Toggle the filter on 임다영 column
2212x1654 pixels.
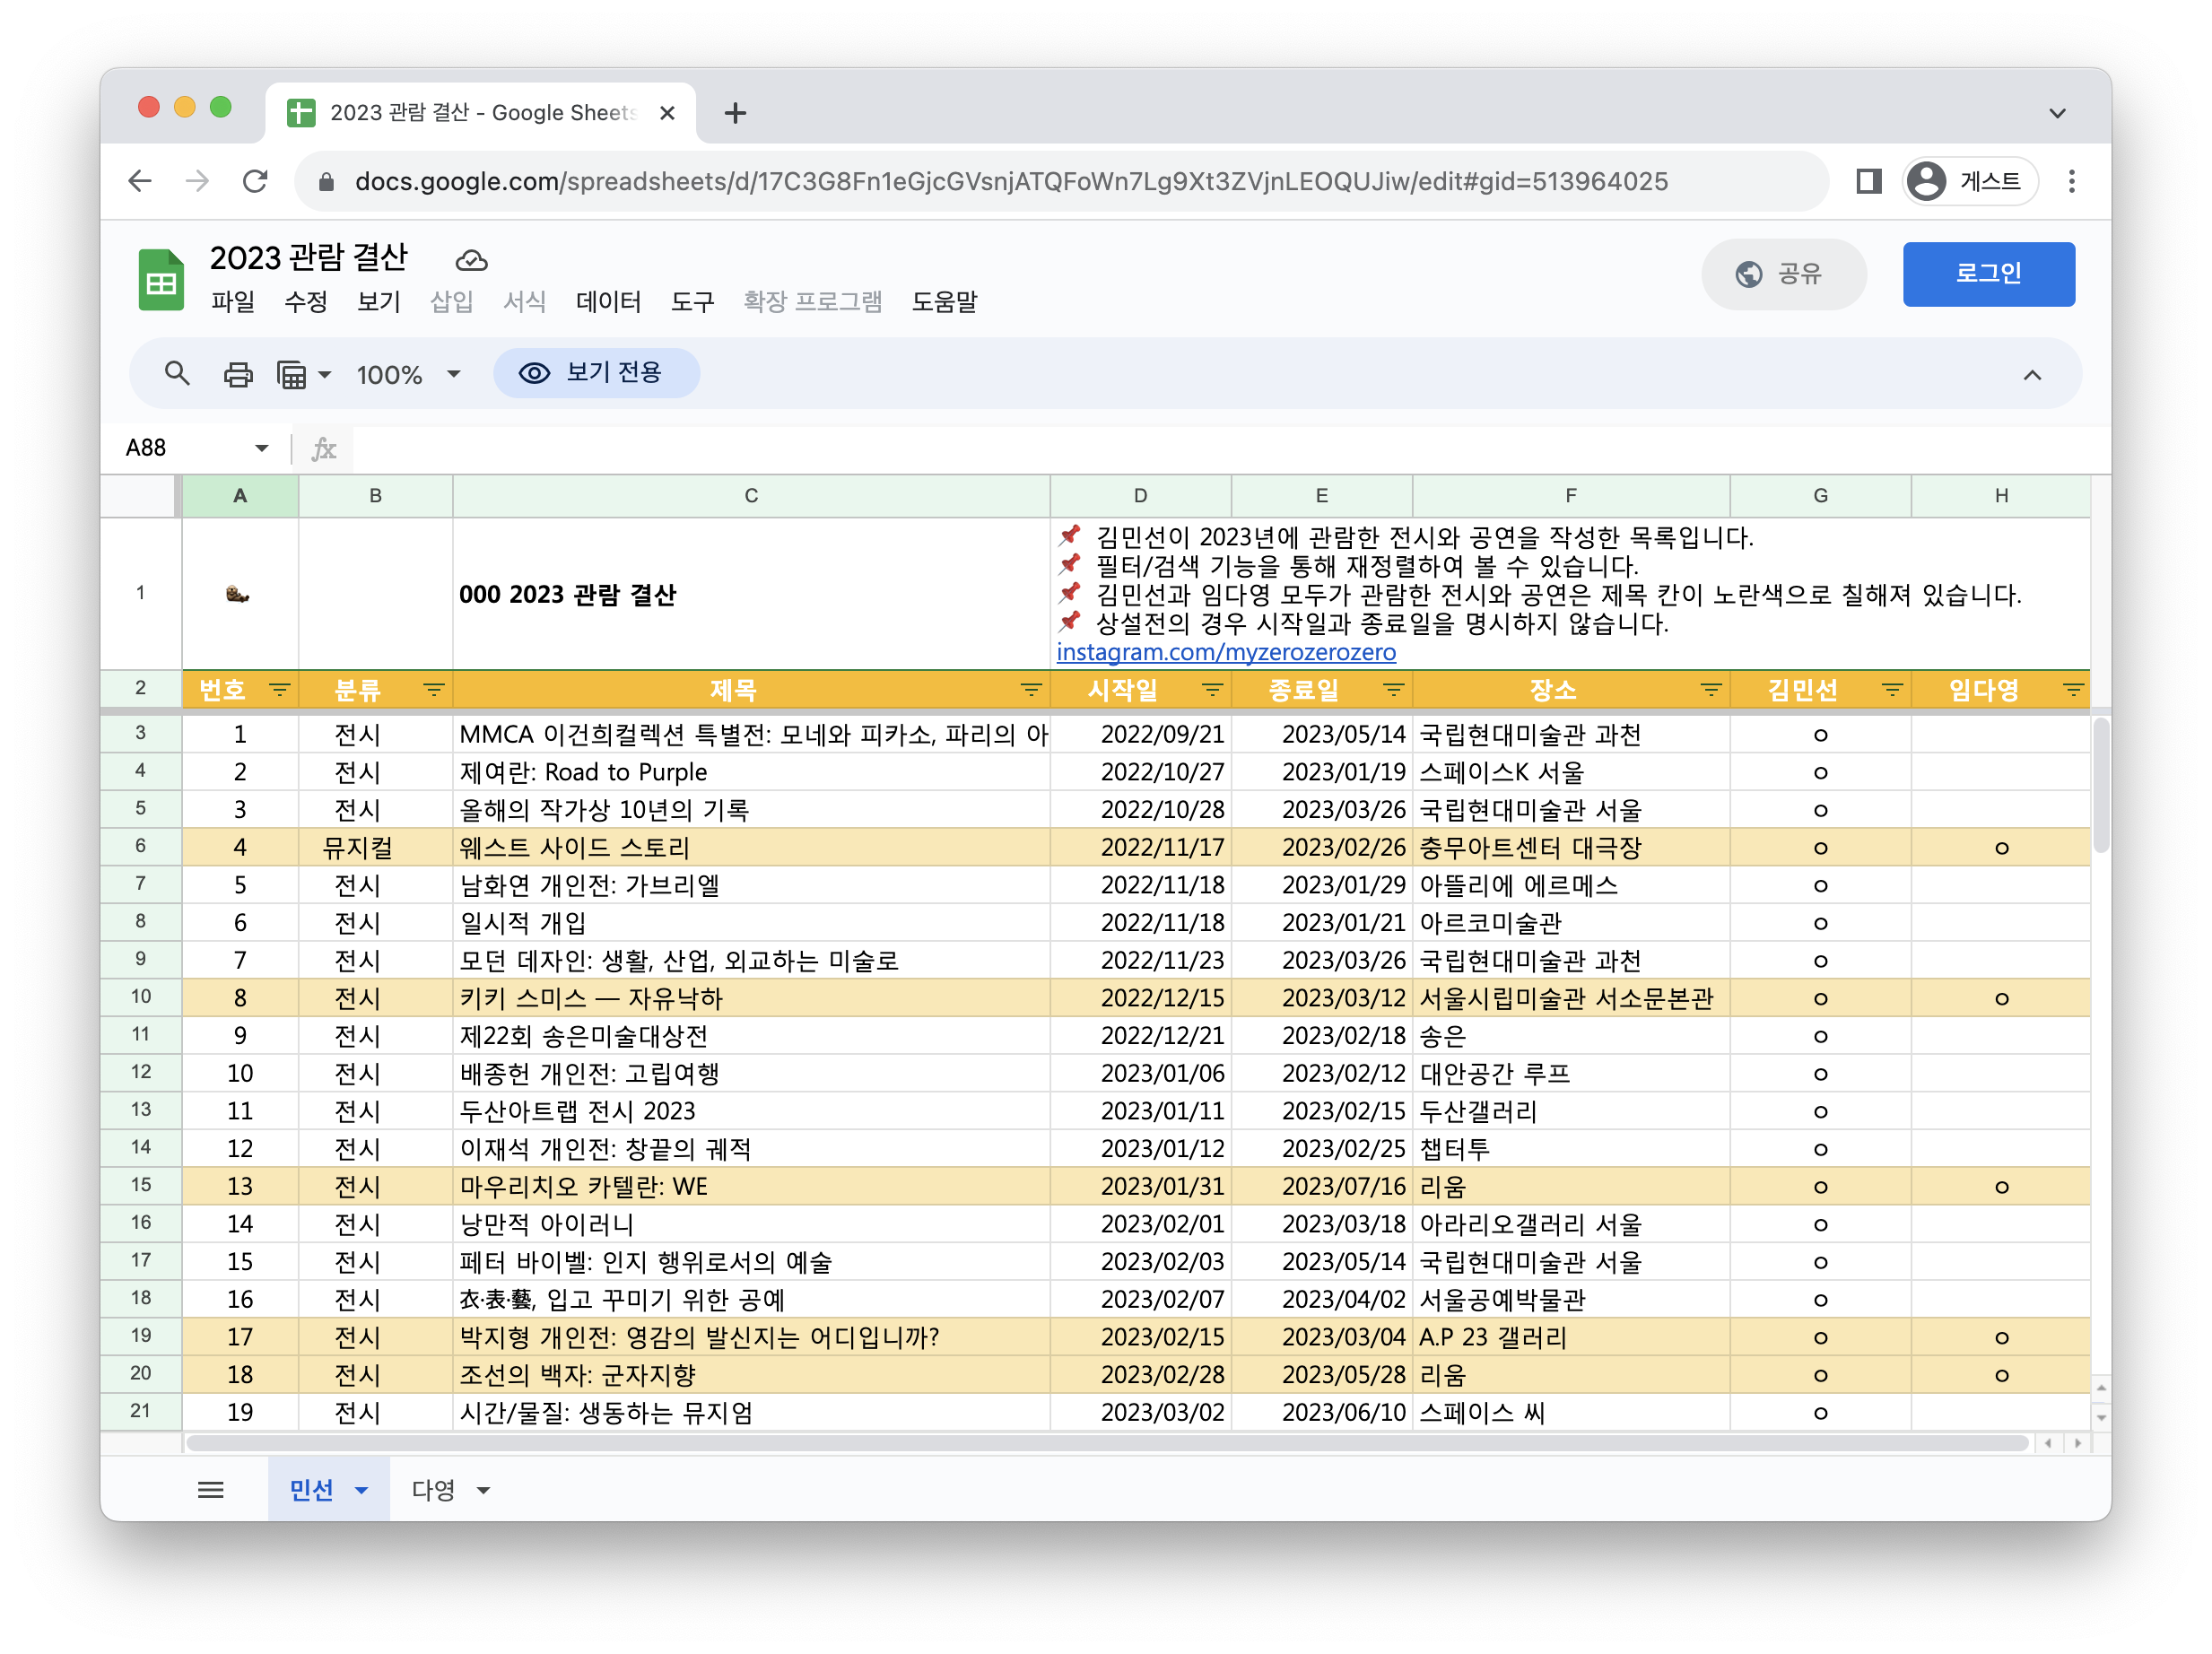click(x=2072, y=690)
